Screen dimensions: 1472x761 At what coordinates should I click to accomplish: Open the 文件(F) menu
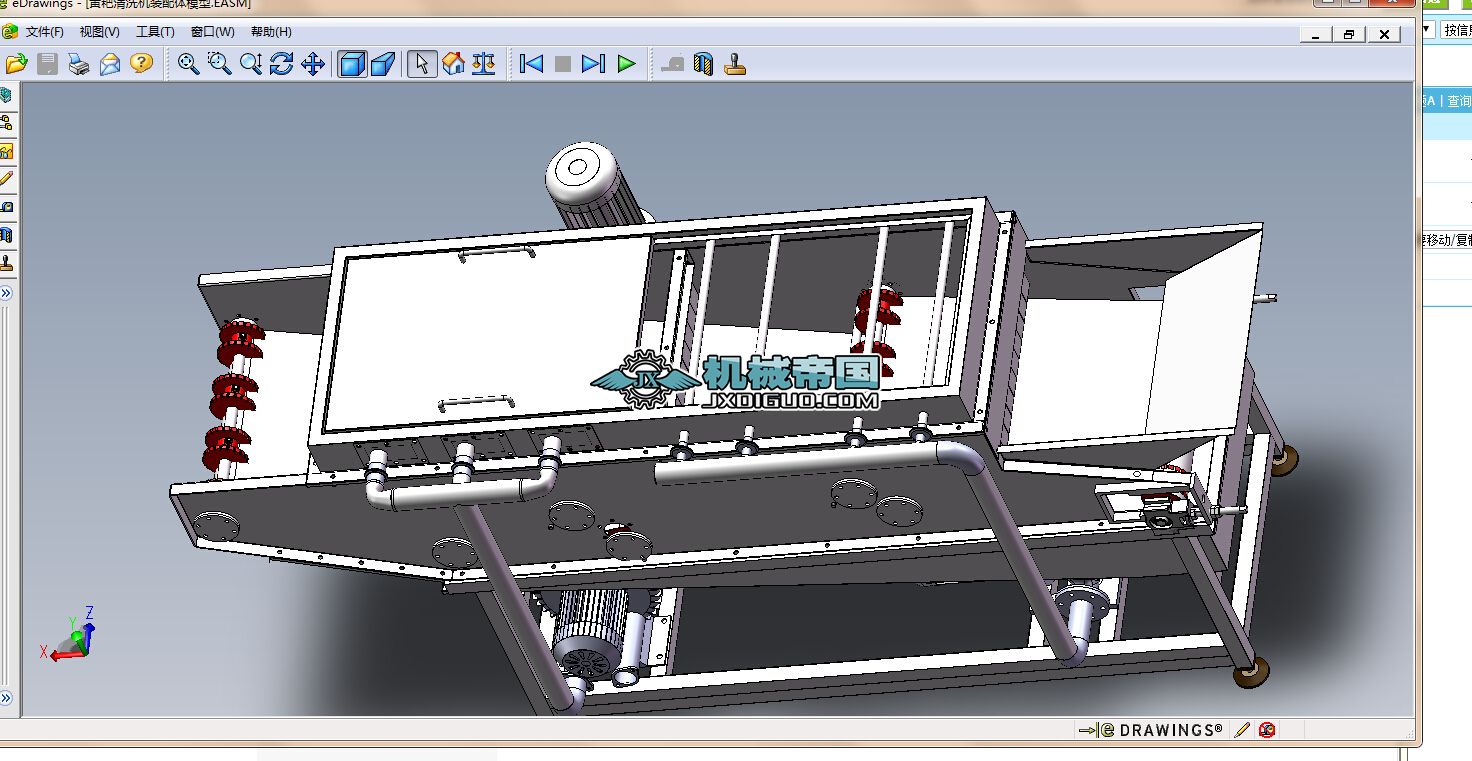(x=45, y=32)
